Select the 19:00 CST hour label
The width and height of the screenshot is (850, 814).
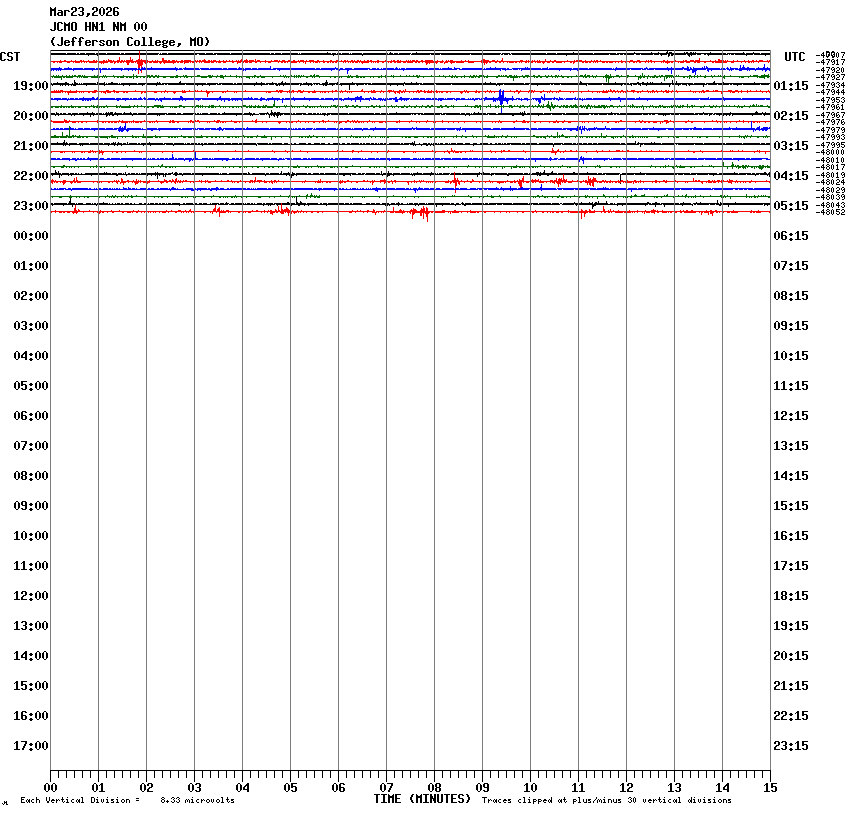(31, 86)
